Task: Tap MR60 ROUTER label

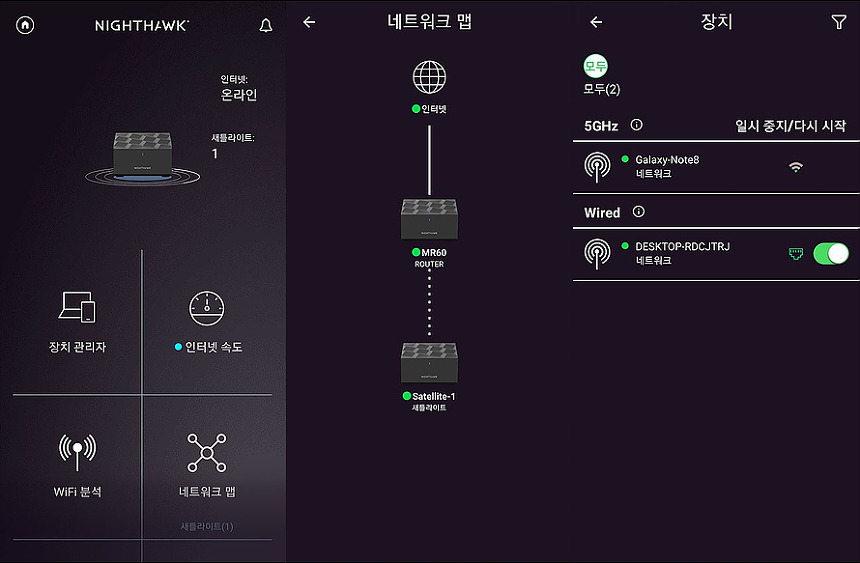Action: click(429, 258)
